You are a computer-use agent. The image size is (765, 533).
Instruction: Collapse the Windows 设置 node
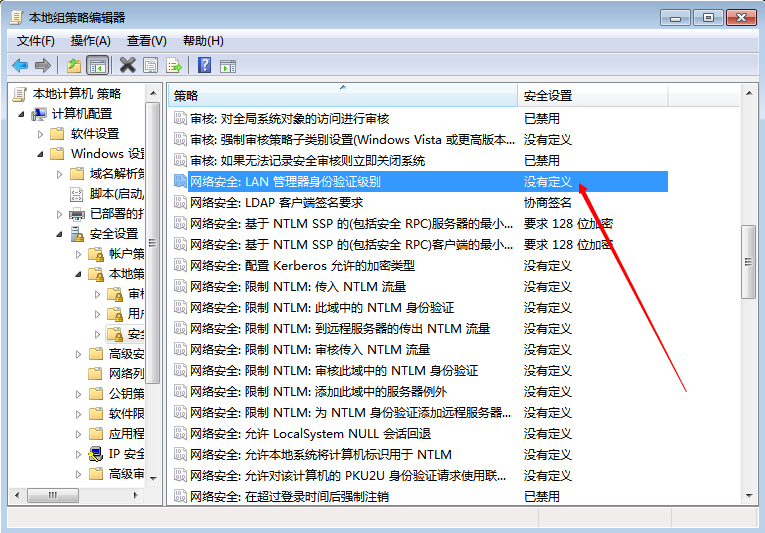click(40, 154)
